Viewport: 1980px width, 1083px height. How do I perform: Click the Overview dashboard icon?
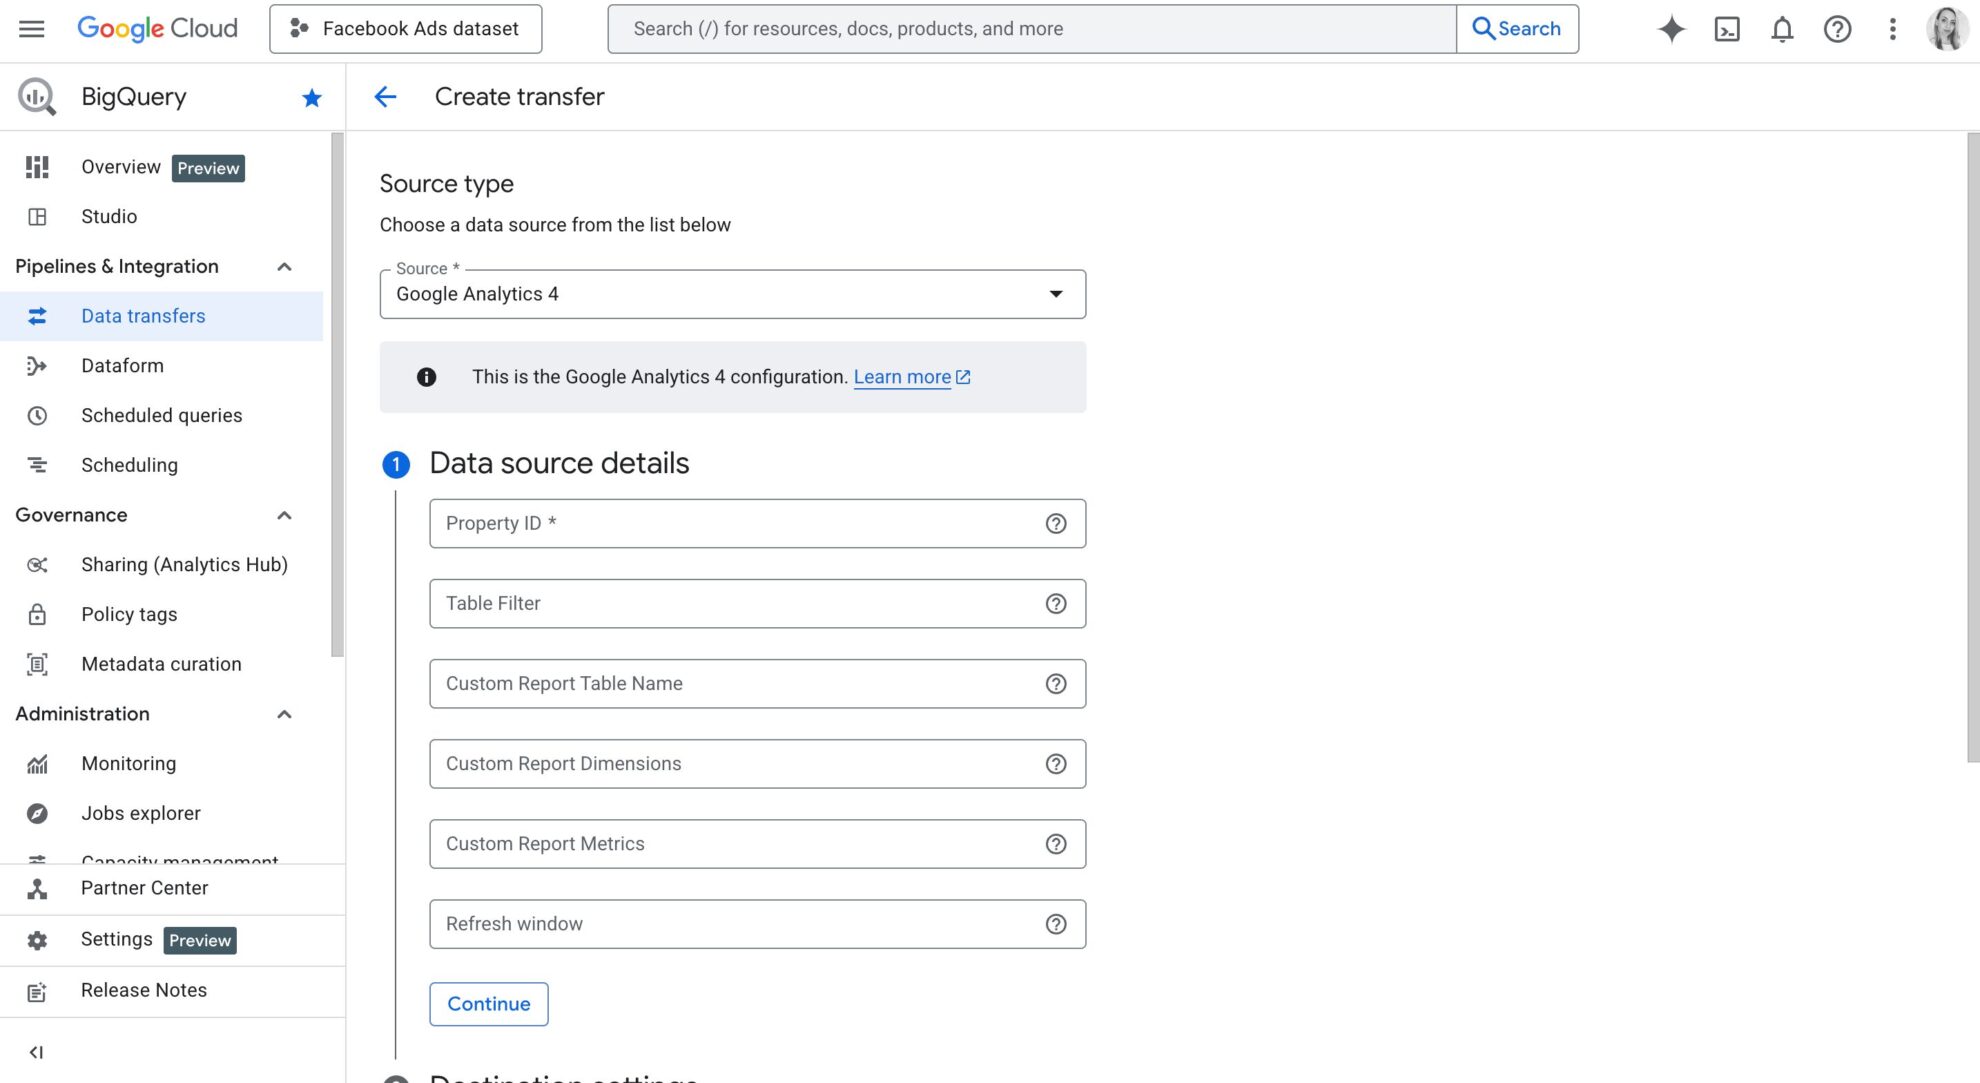coord(37,167)
